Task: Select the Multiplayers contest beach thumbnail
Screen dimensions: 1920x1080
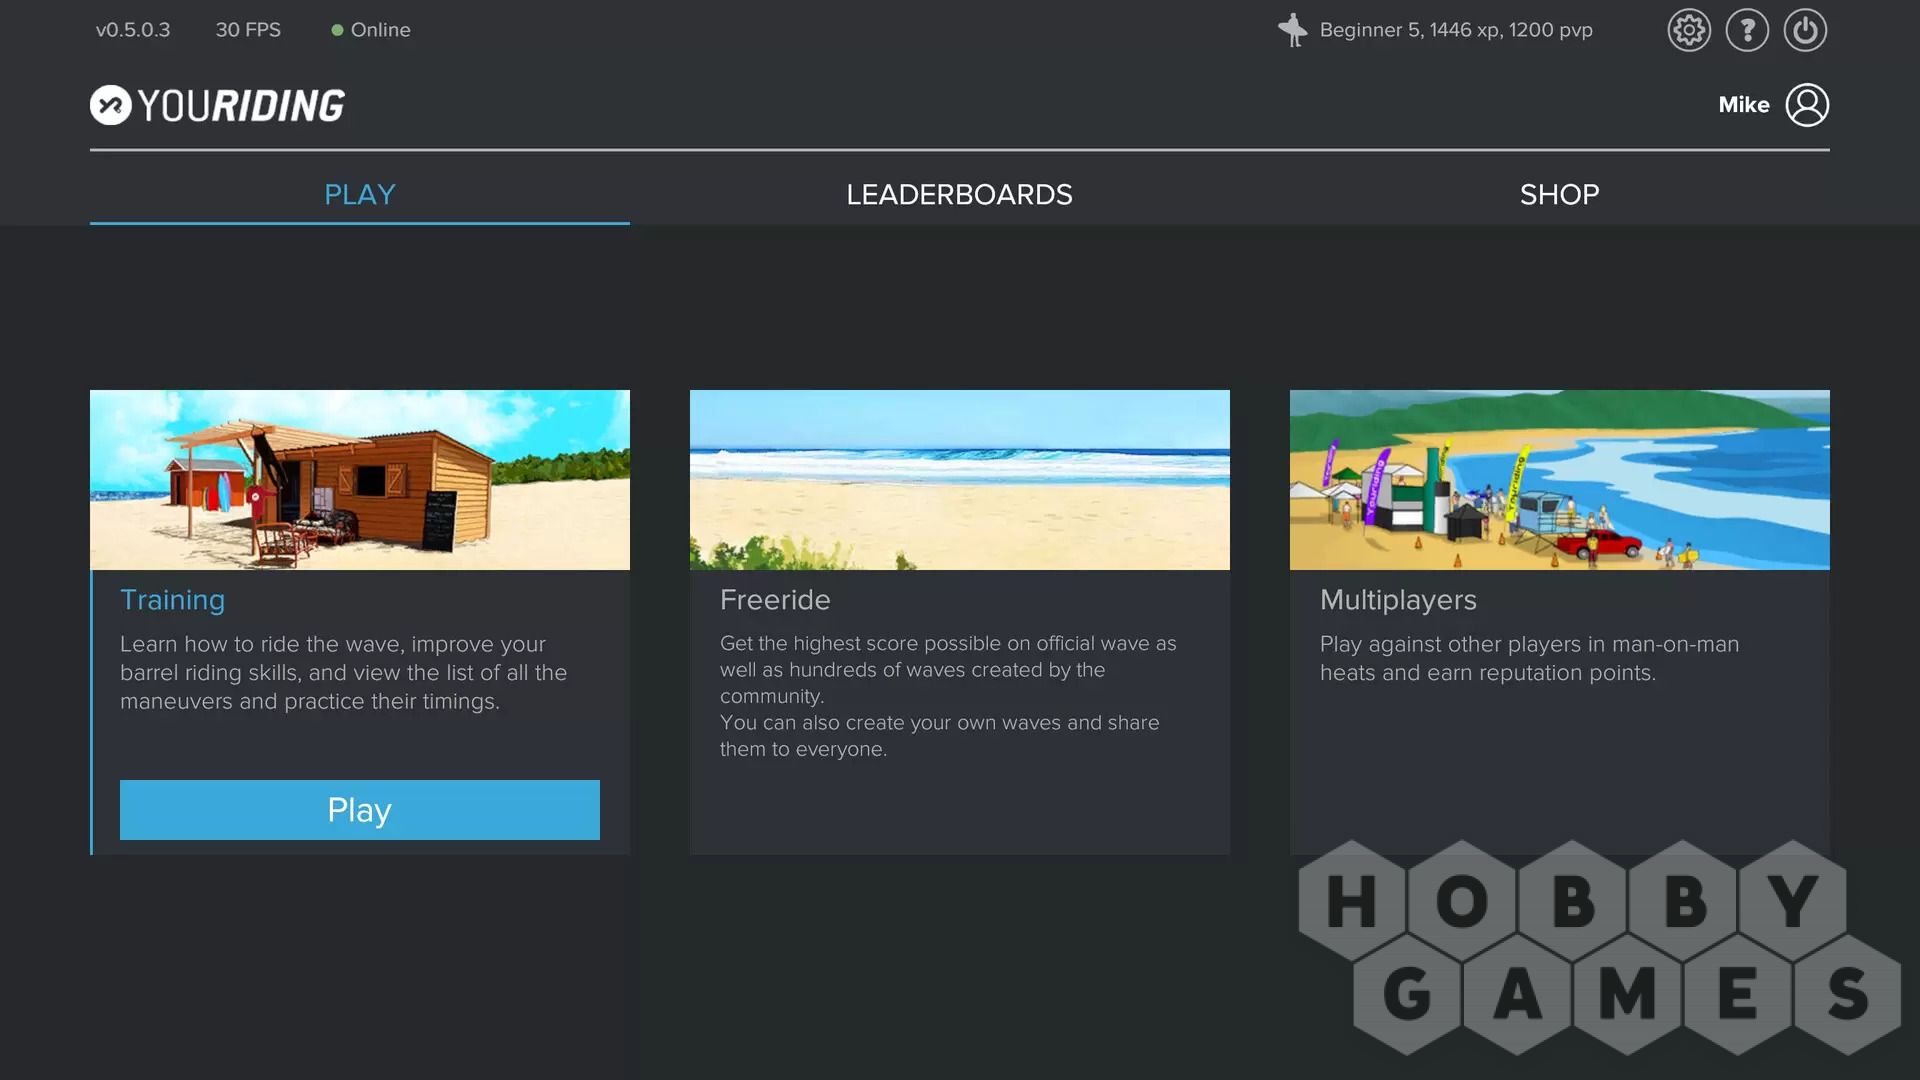Action: point(1560,480)
